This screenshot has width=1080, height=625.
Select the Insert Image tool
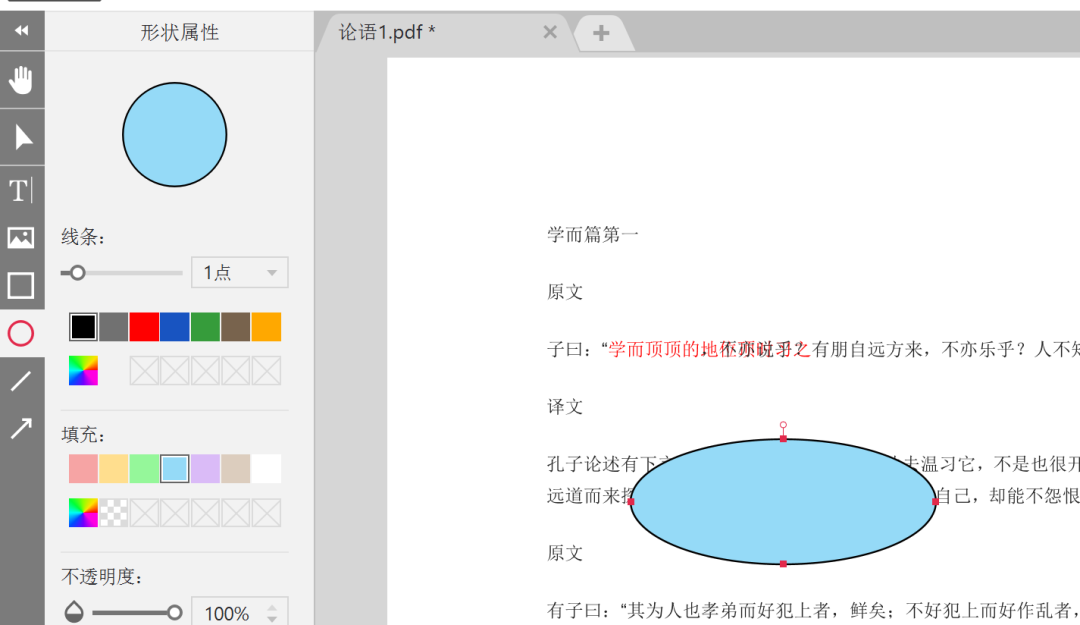point(21,238)
